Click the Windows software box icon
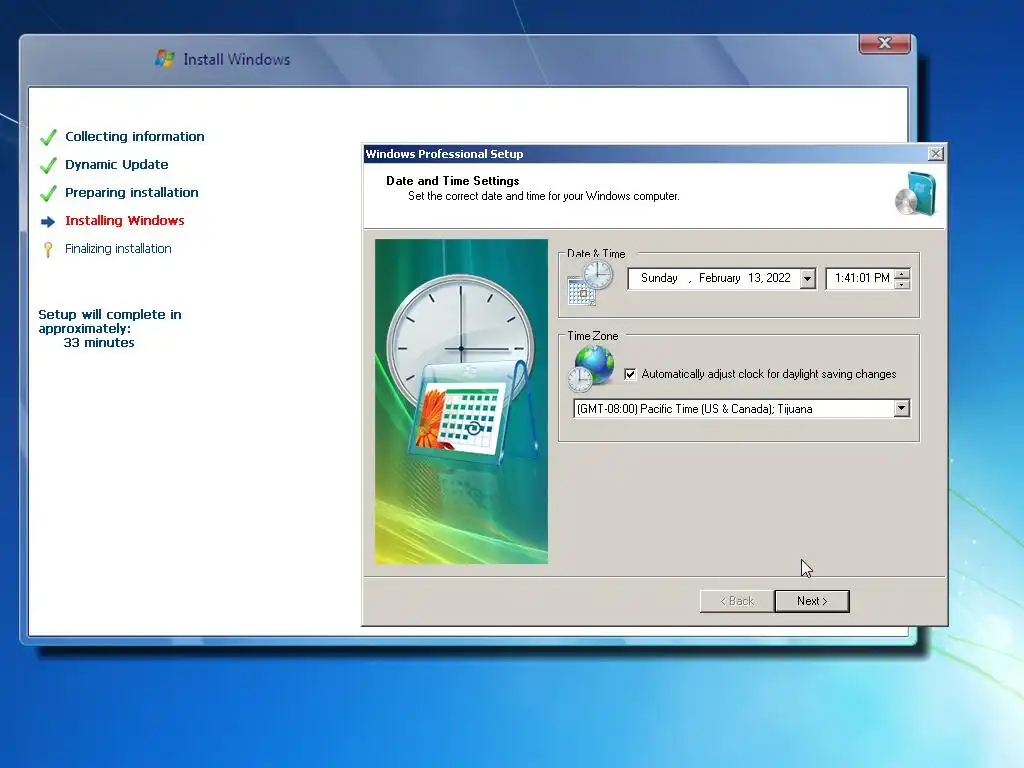The width and height of the screenshot is (1024, 768). click(916, 194)
